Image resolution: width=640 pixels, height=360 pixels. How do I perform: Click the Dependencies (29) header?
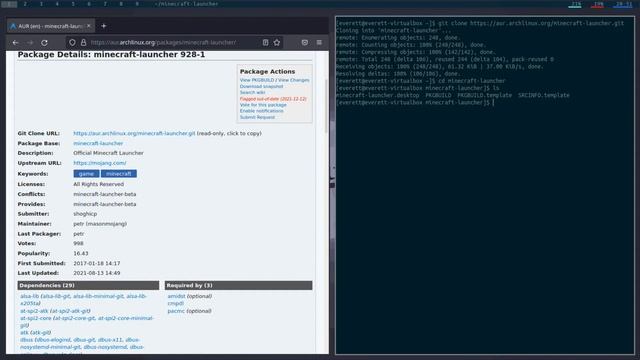[x=88, y=285]
